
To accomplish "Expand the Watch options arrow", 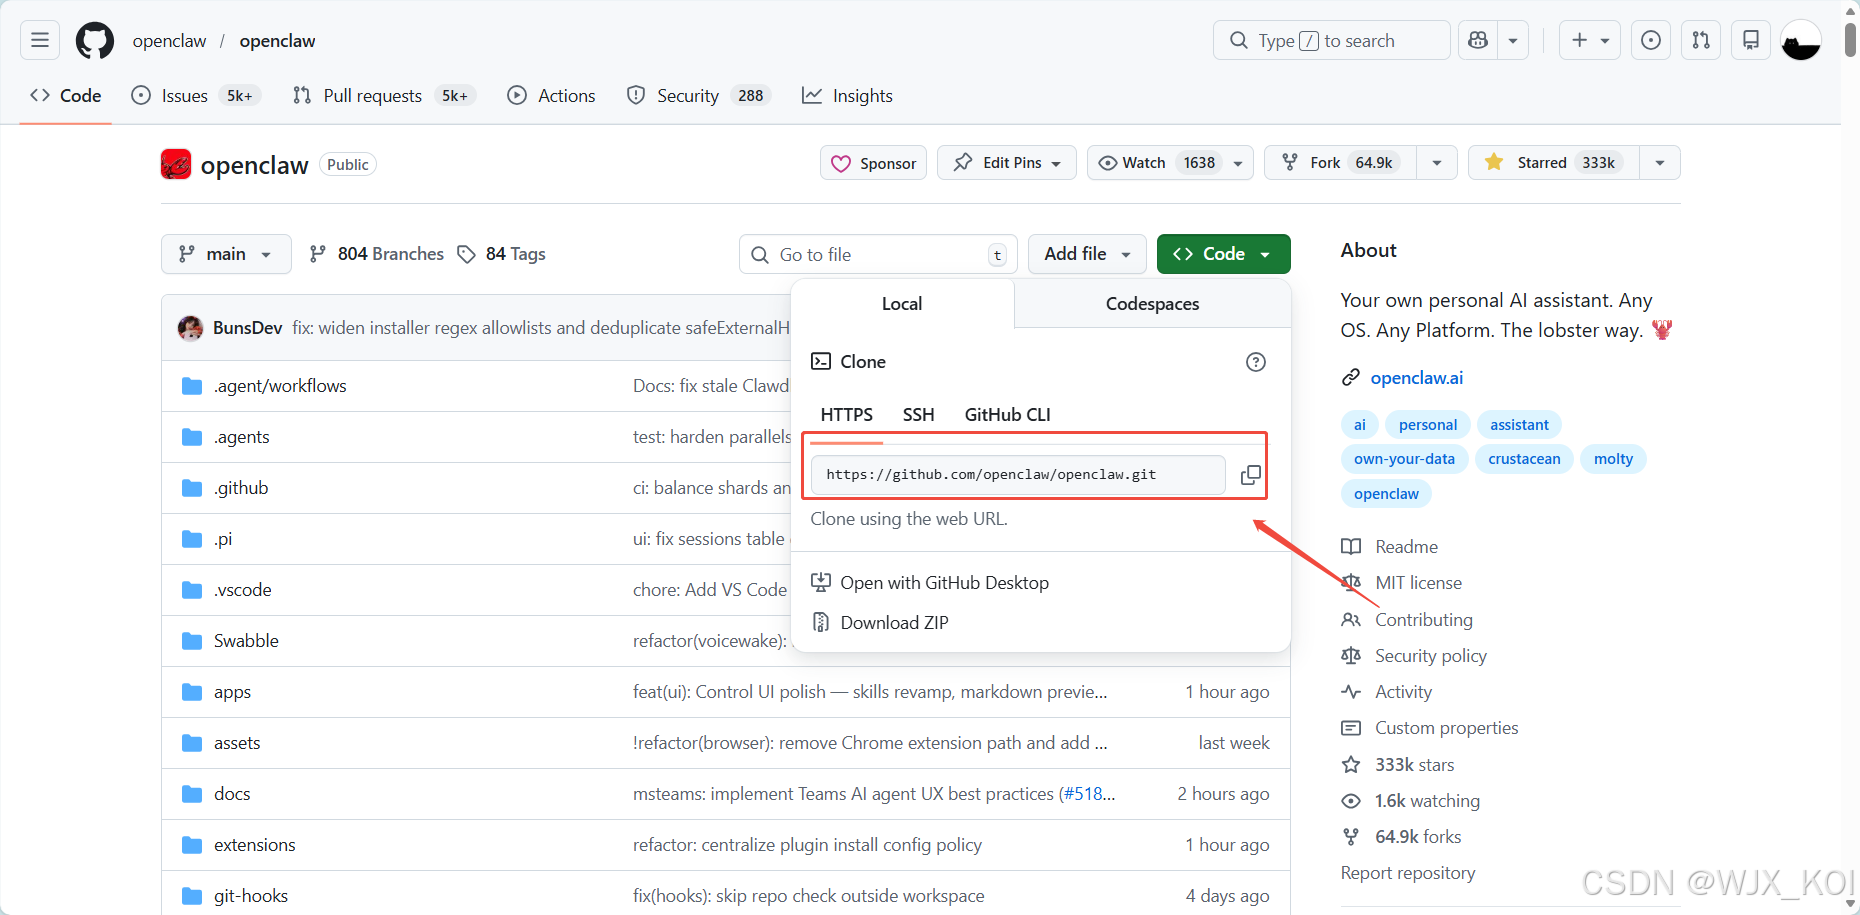I will pos(1239,163).
